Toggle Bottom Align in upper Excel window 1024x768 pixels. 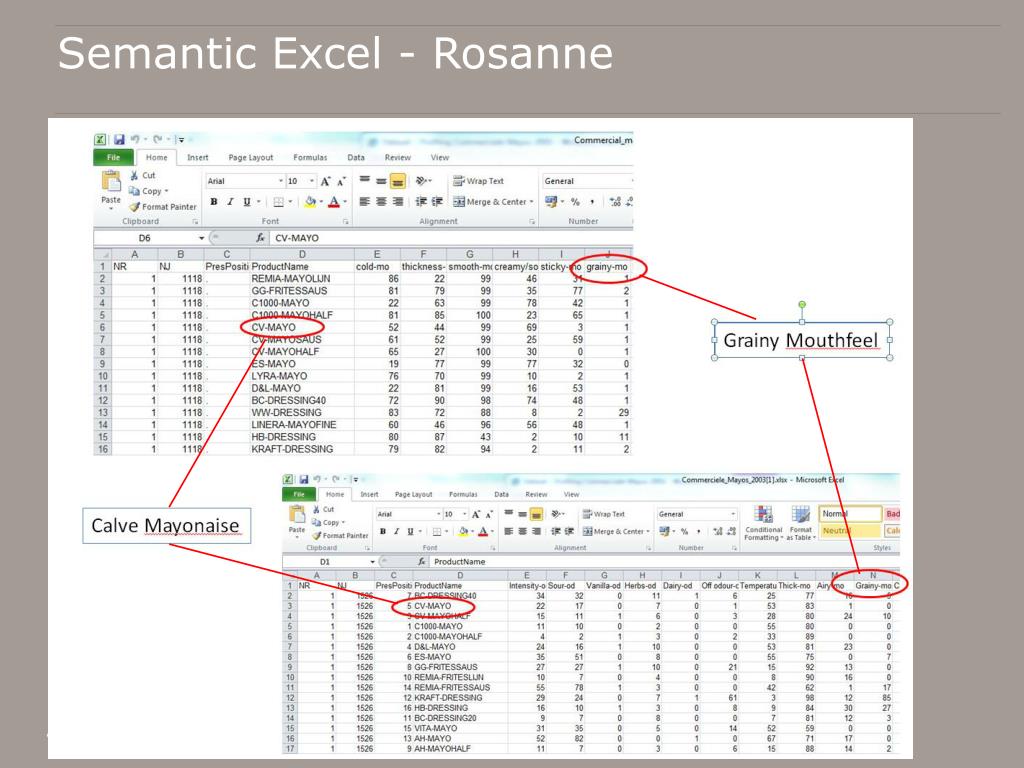point(398,181)
